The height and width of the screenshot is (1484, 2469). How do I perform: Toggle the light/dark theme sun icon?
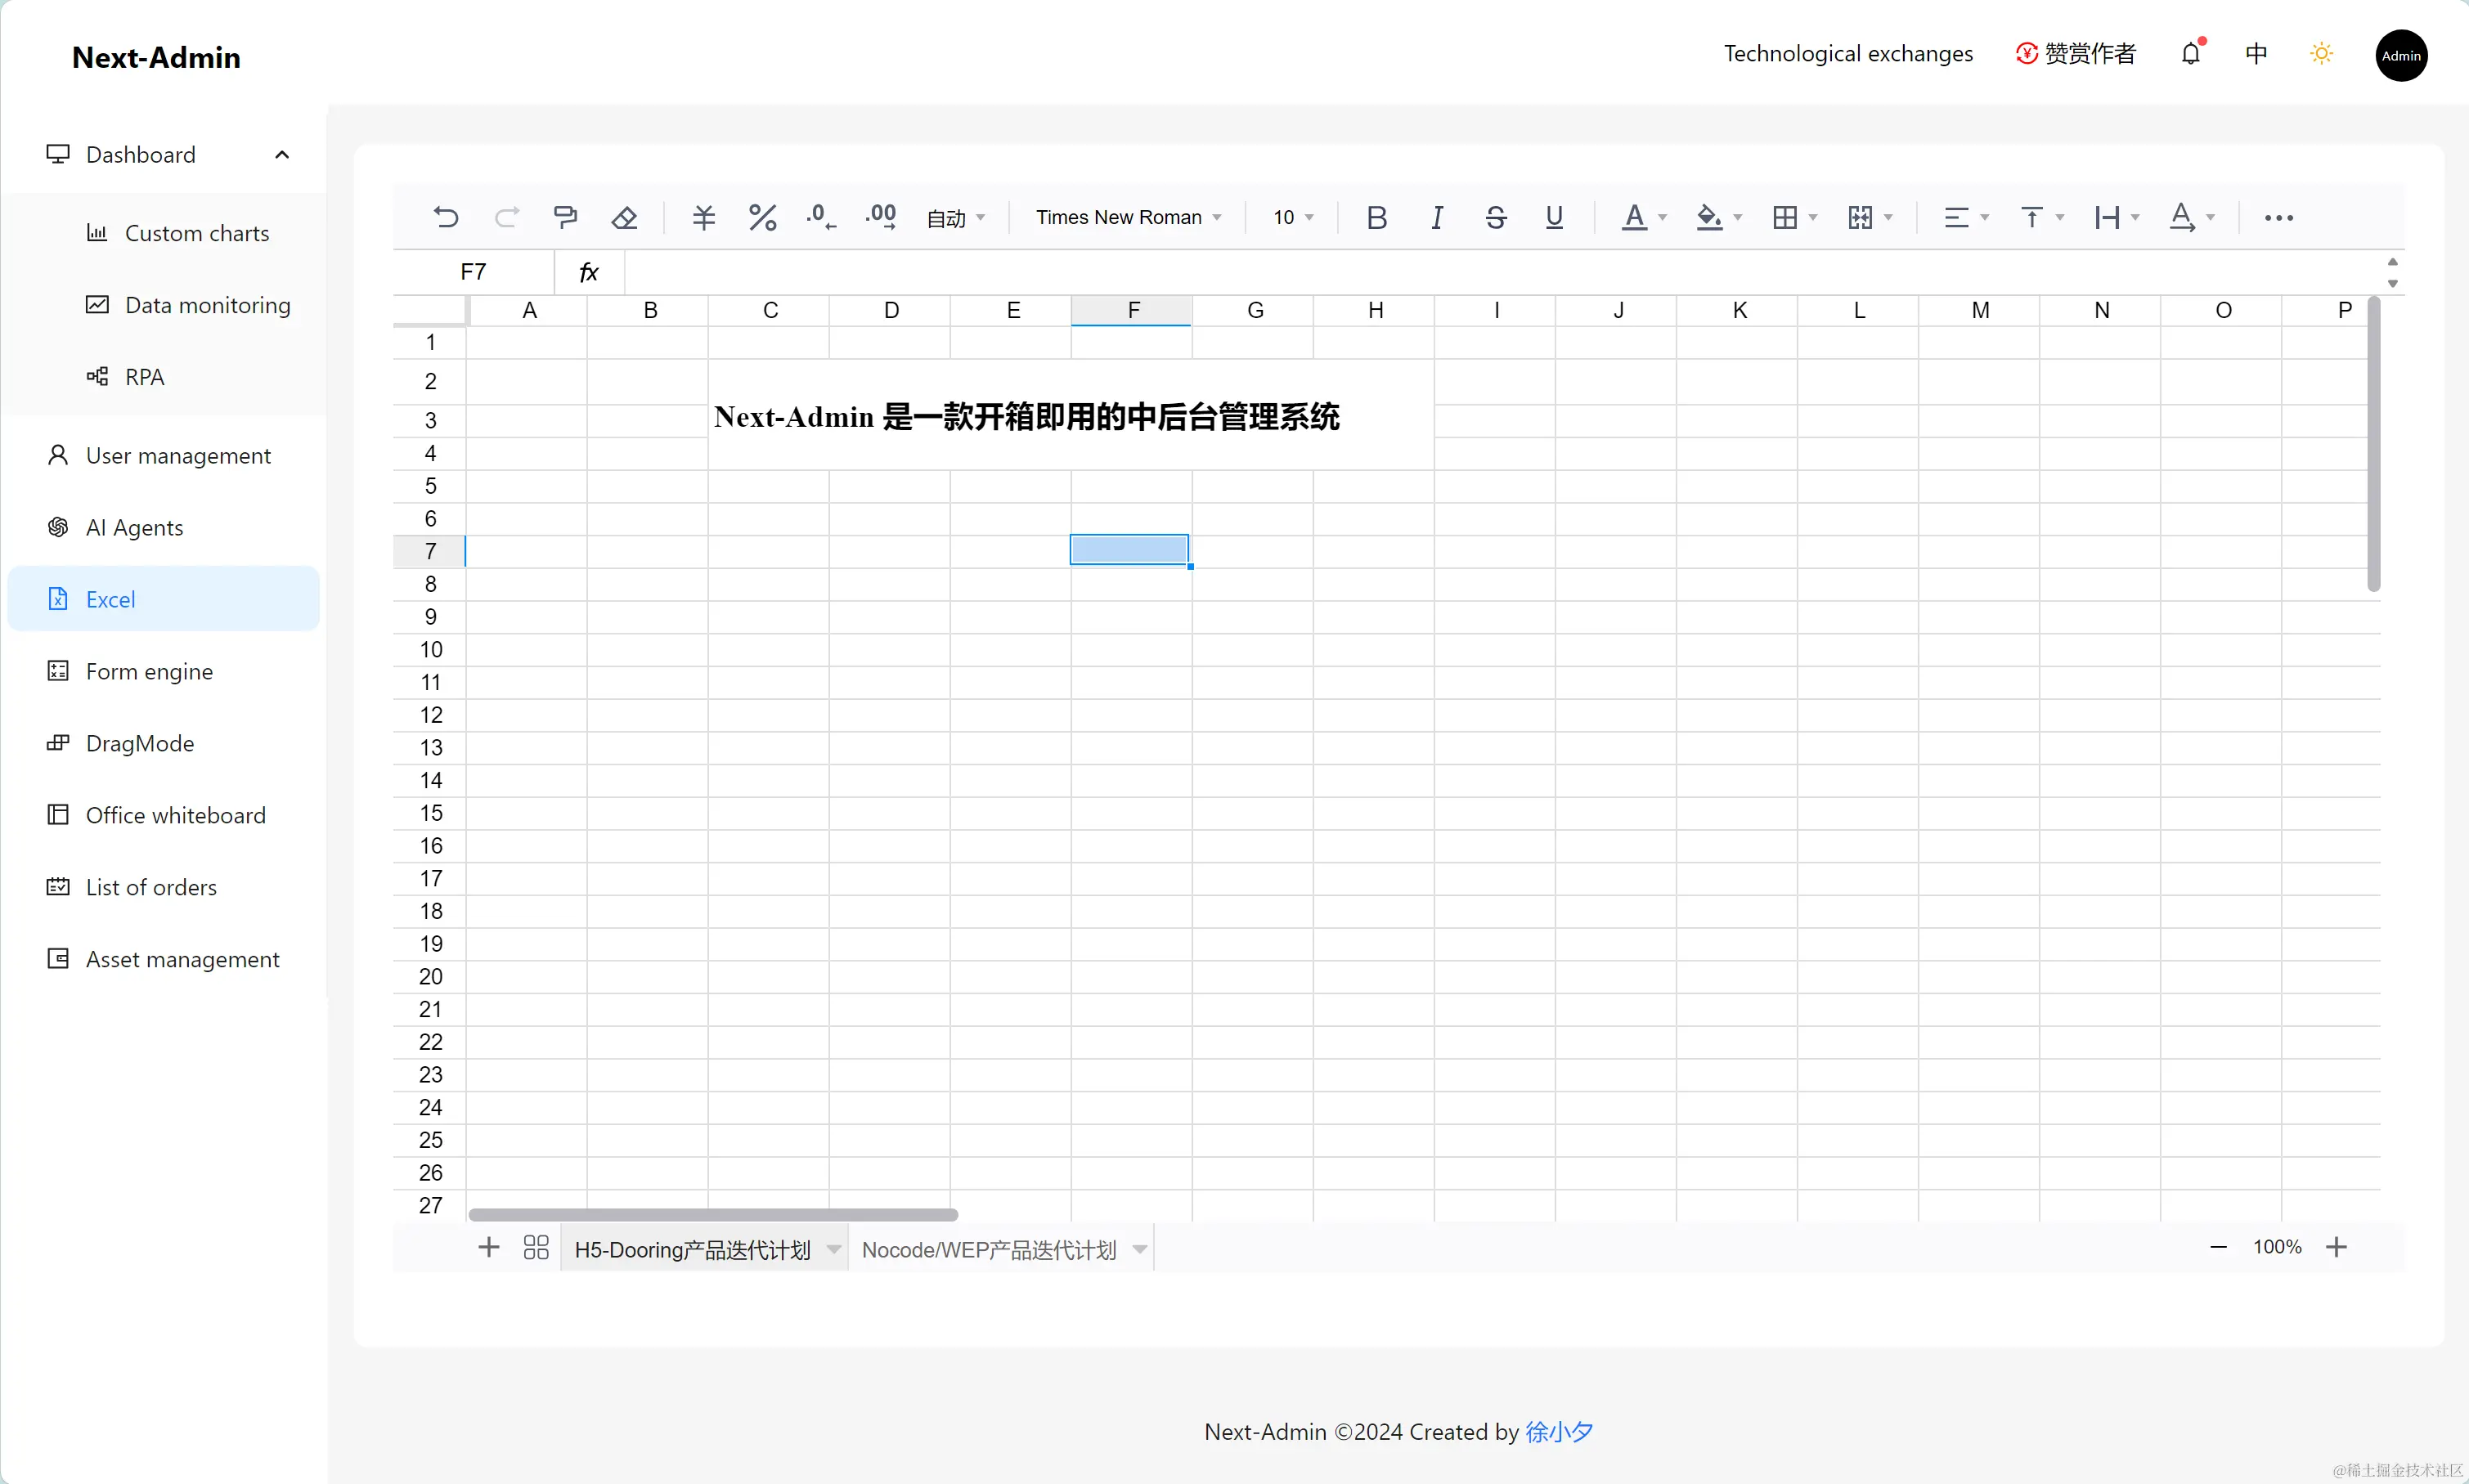(x=2321, y=54)
